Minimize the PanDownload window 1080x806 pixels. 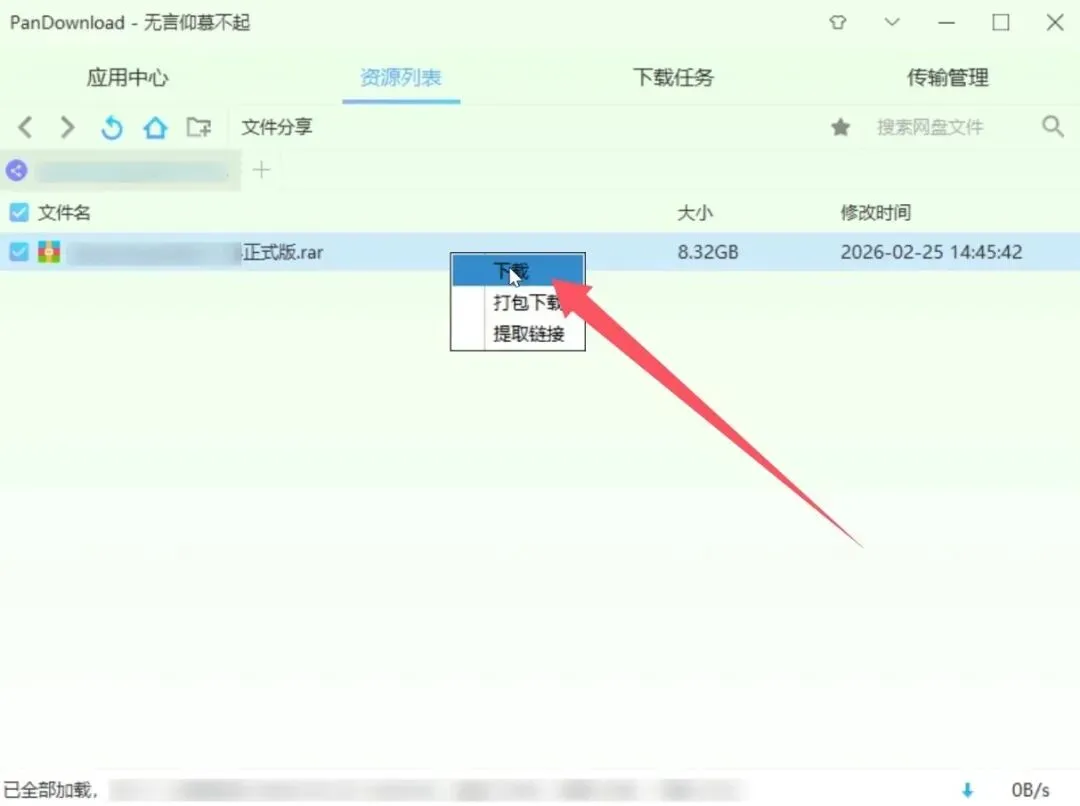pyautogui.click(x=946, y=23)
